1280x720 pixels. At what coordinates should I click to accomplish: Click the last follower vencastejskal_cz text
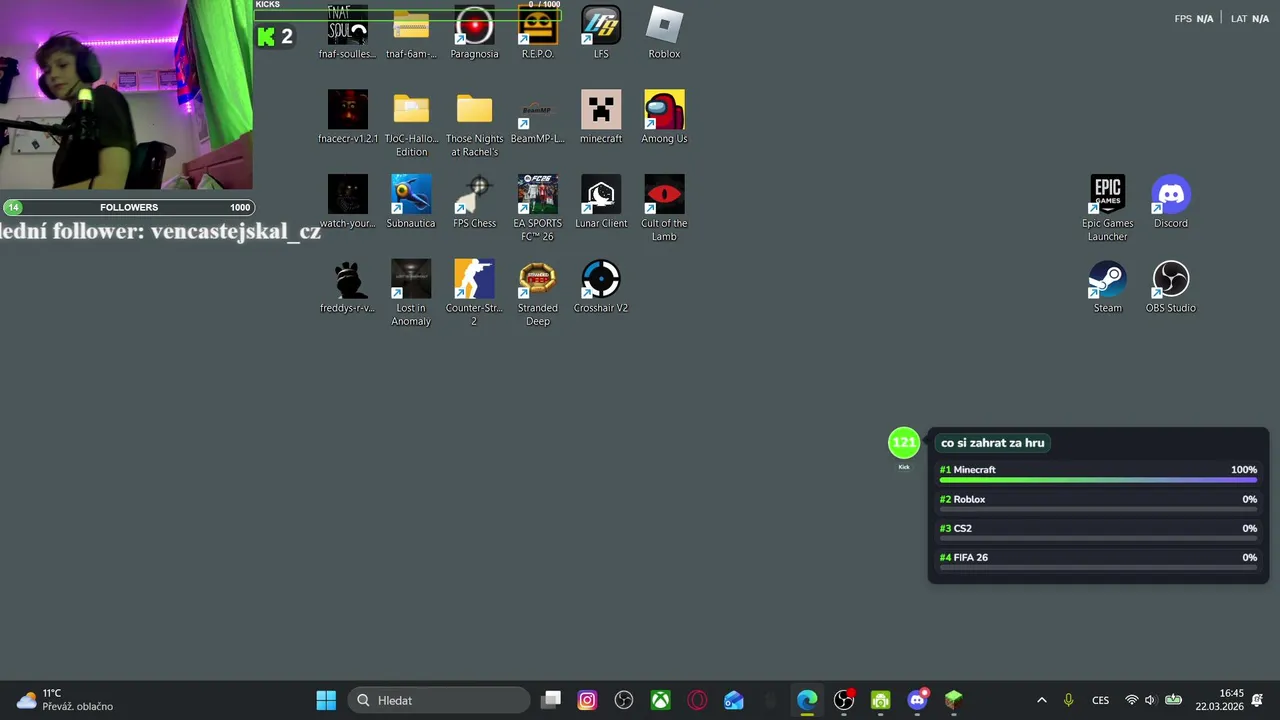[x=160, y=231]
